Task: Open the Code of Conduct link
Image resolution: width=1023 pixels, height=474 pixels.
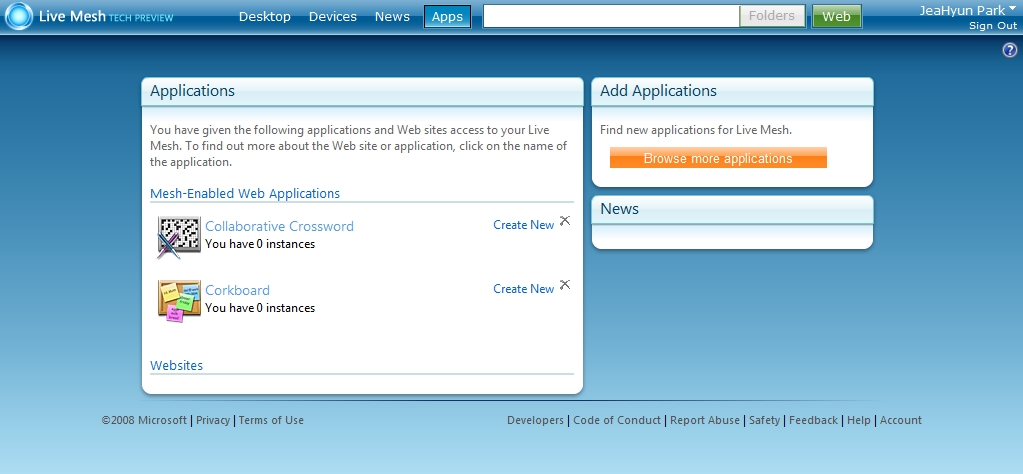Action: click(617, 421)
